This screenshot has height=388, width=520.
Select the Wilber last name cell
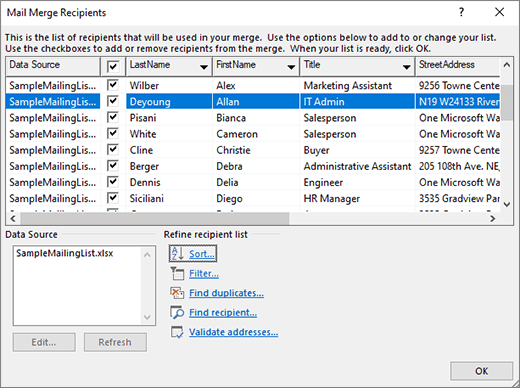pos(169,85)
